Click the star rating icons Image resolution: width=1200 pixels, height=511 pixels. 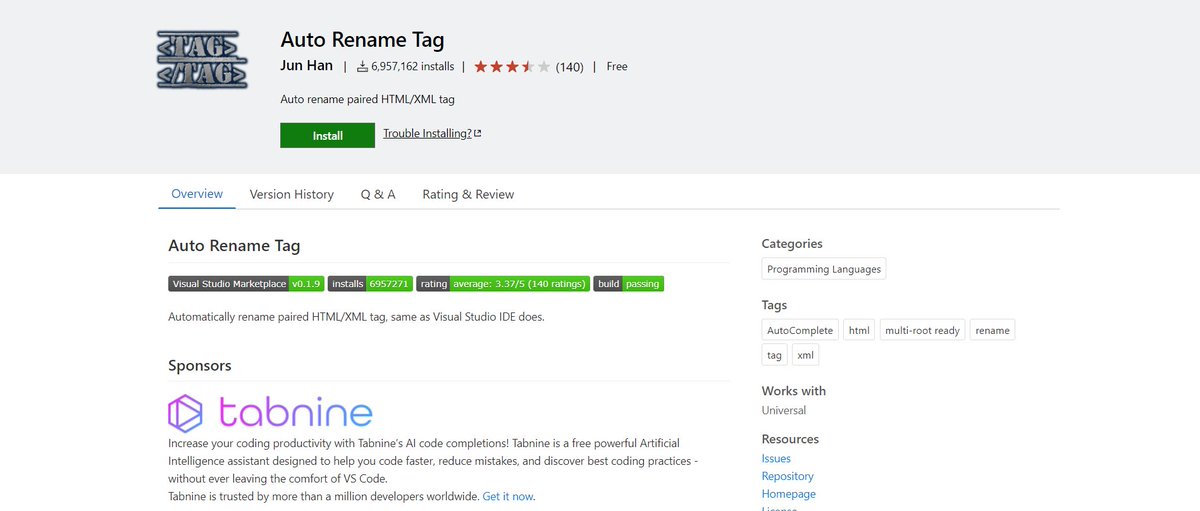512,67
